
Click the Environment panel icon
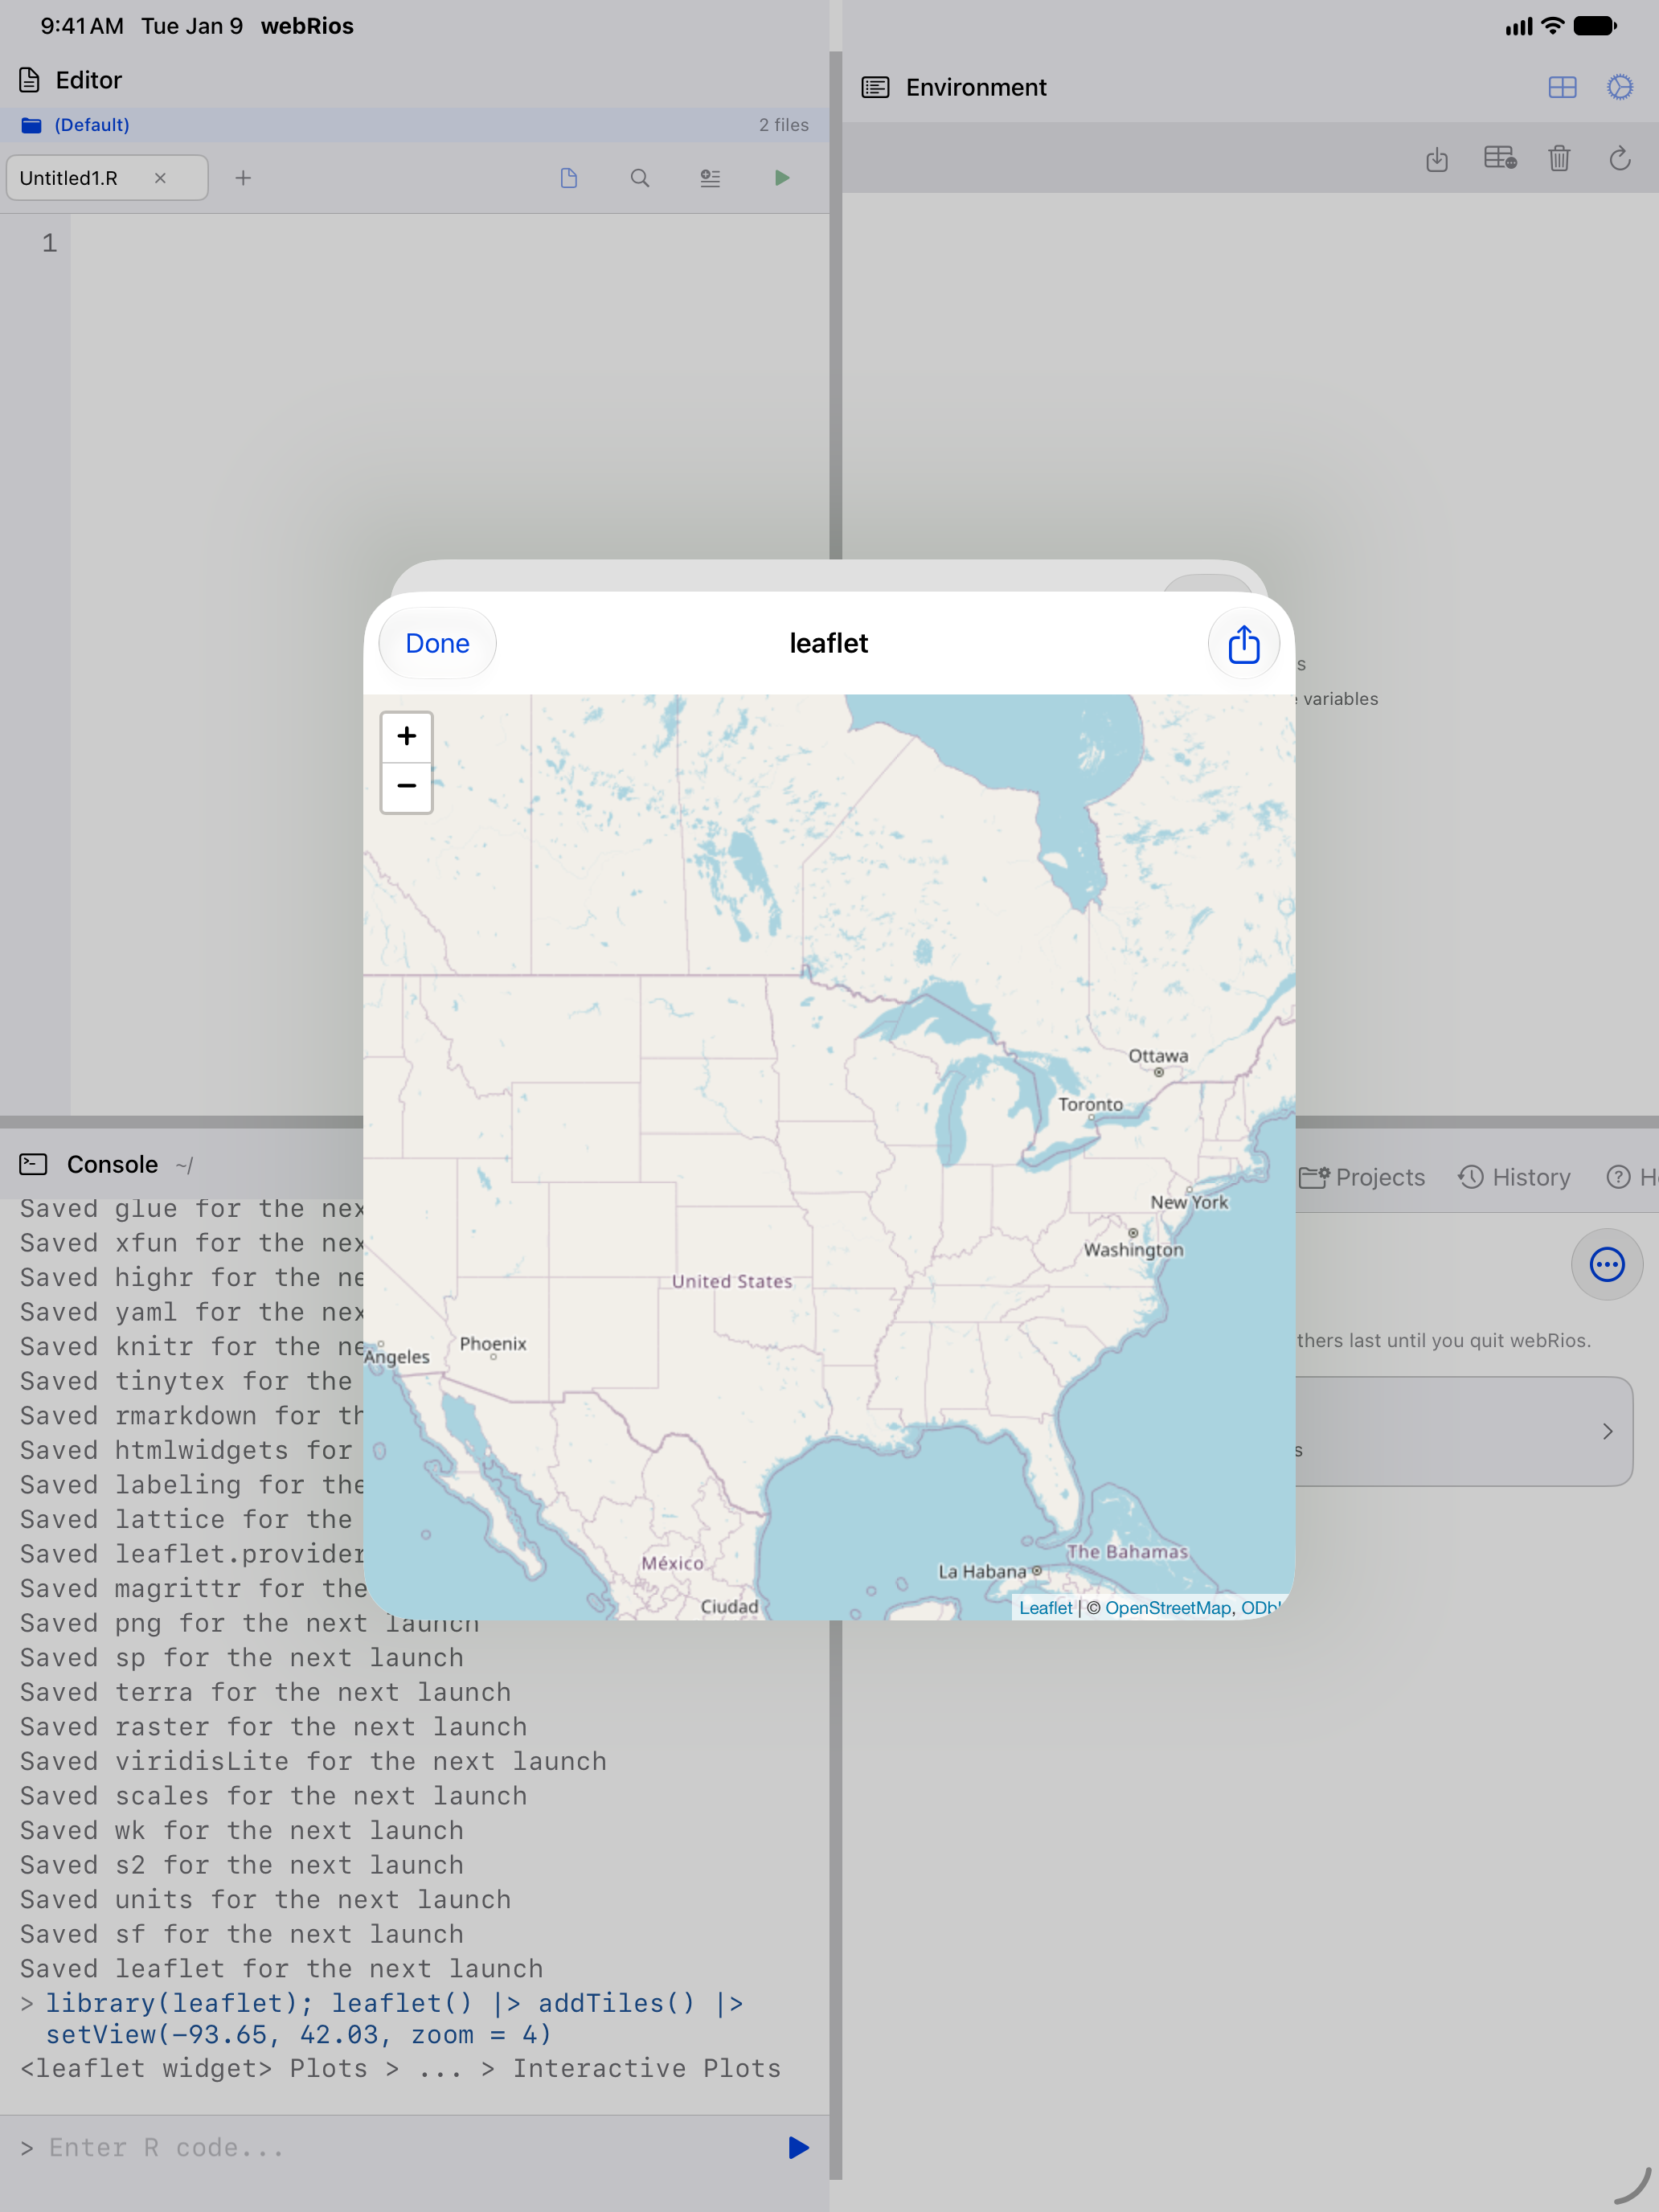point(875,87)
